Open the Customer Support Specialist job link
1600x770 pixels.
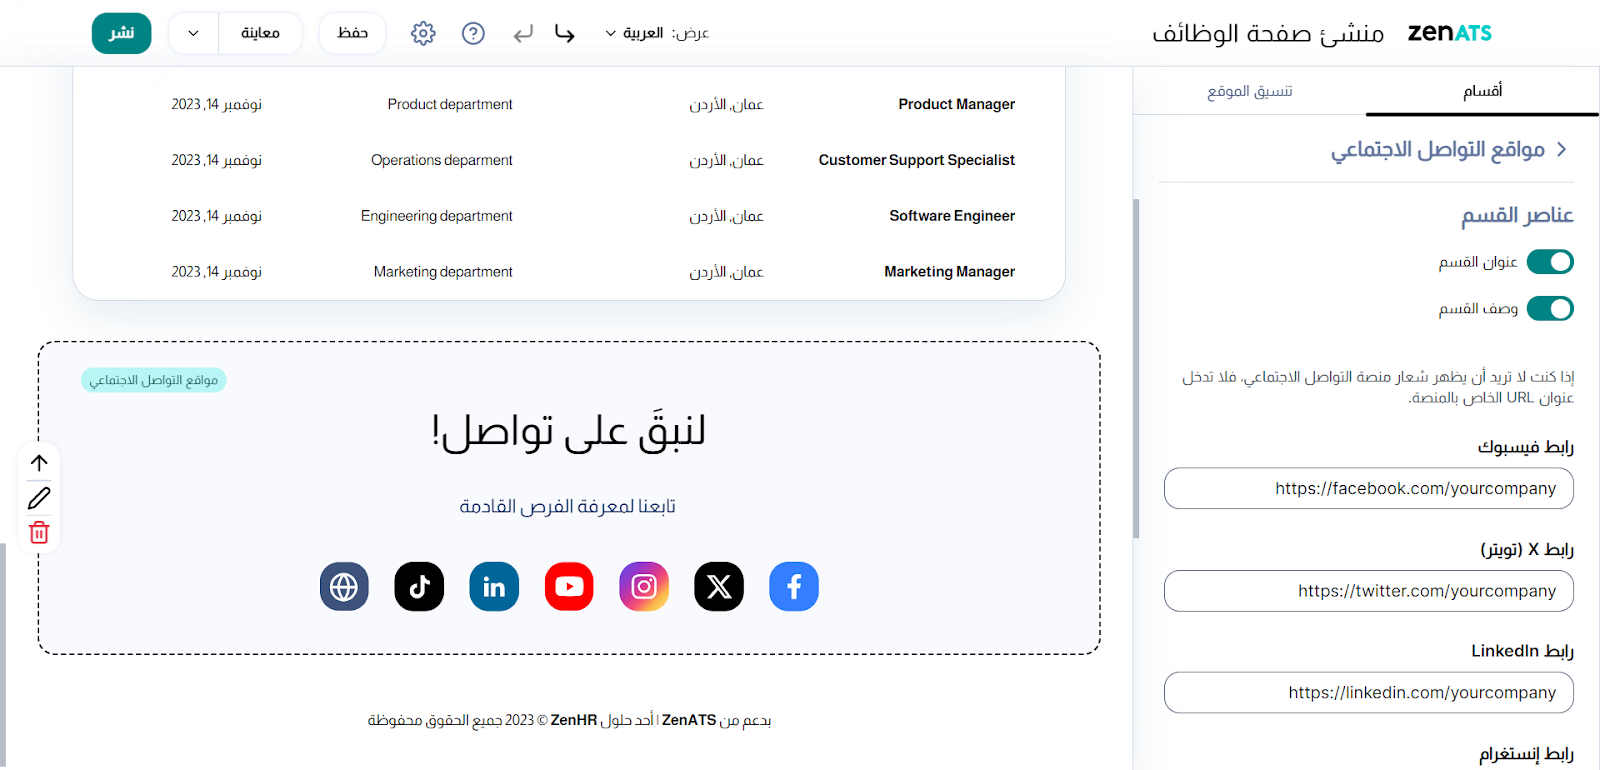click(916, 160)
